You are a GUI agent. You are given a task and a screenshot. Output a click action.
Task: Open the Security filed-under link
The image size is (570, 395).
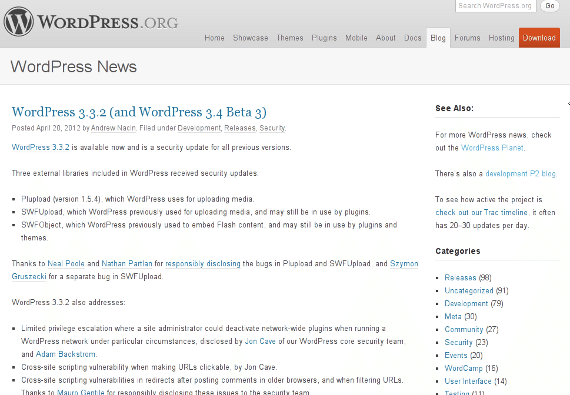click(272, 128)
